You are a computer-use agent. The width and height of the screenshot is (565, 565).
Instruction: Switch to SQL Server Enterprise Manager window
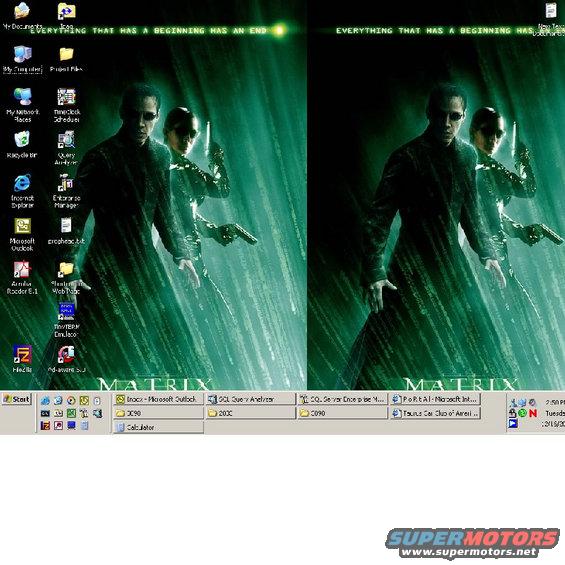tap(343, 399)
